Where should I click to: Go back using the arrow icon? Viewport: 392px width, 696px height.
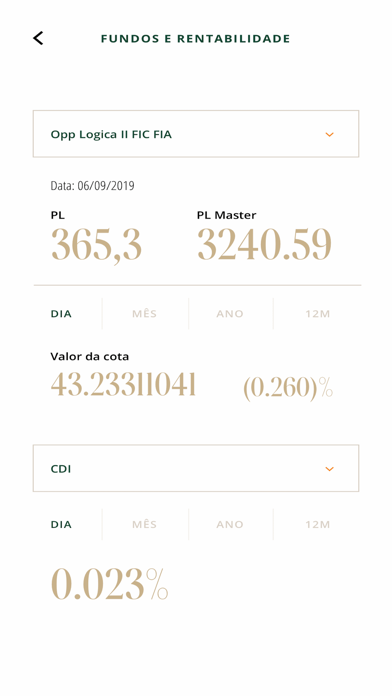[x=38, y=38]
